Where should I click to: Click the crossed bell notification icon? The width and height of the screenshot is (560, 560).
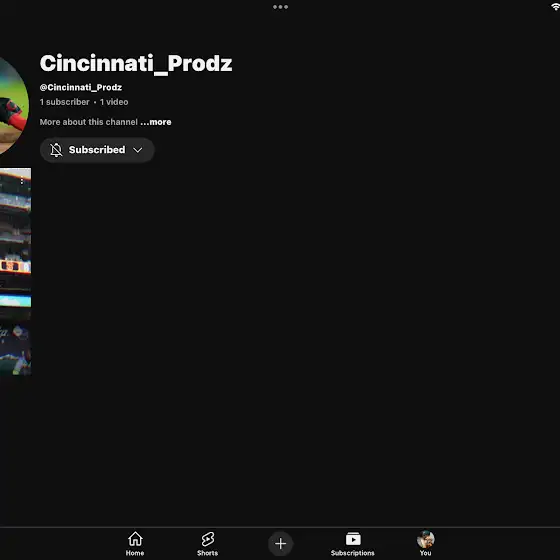(56, 150)
